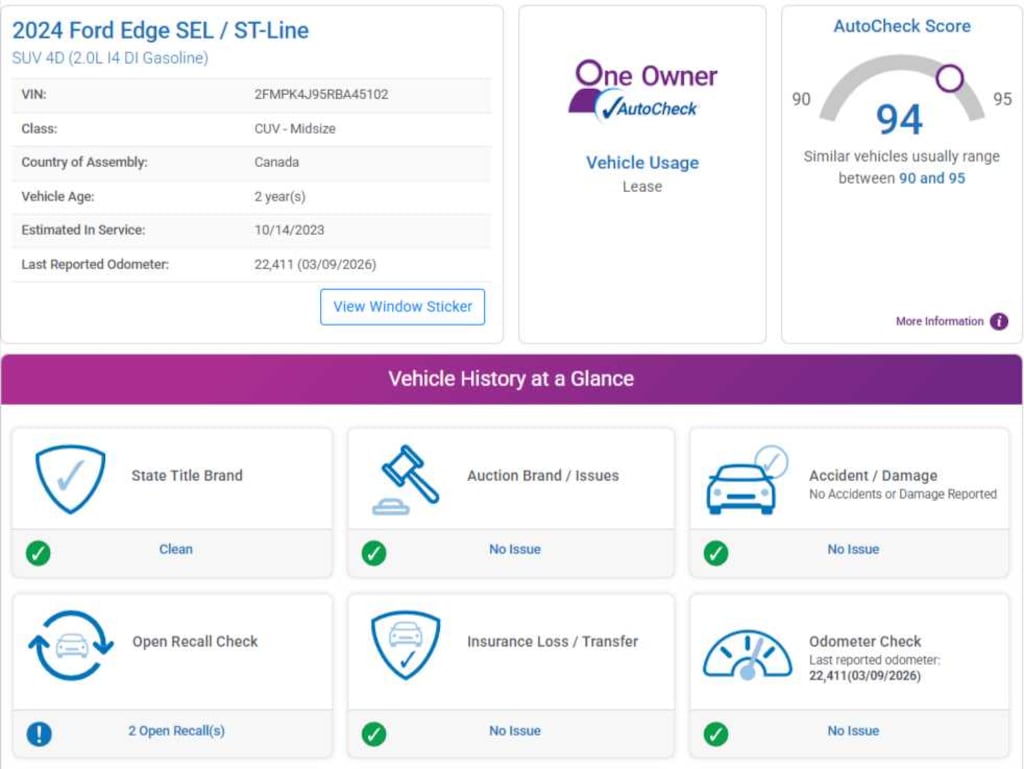Open the View Window Sticker button
Viewport: 1024px width, 769px height.
[x=402, y=307]
